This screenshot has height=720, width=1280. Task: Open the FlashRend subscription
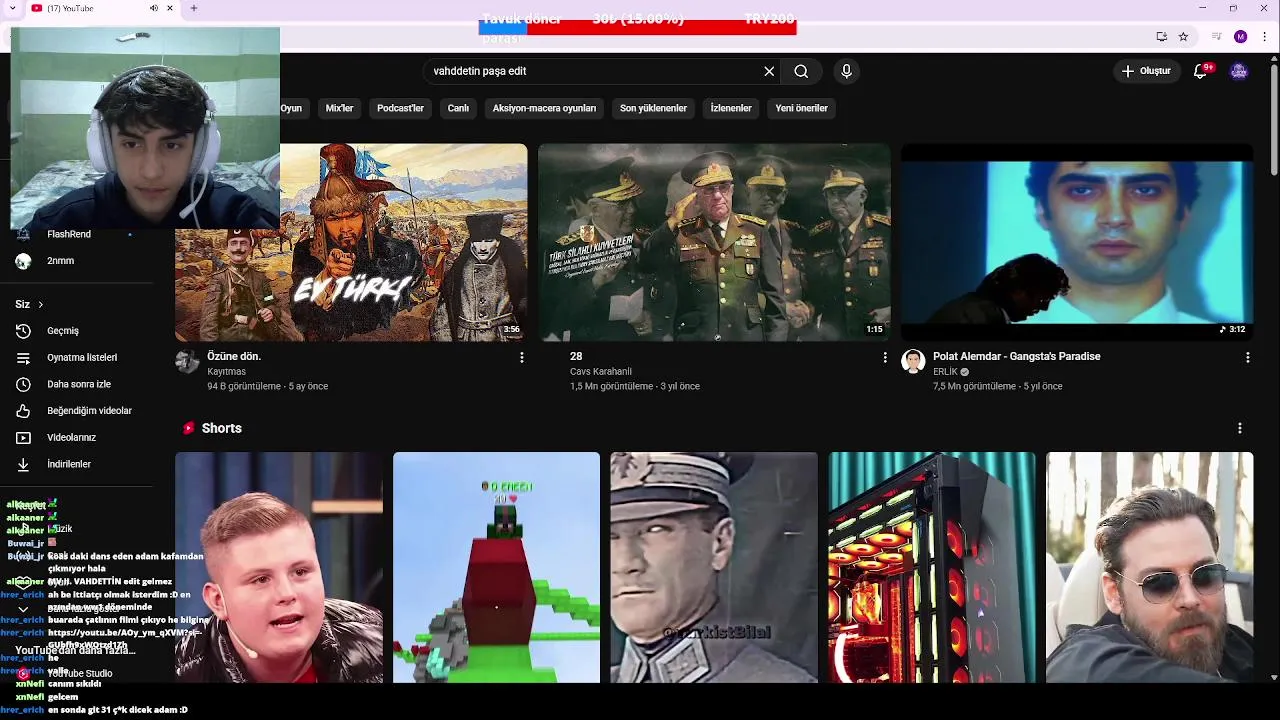[69, 234]
